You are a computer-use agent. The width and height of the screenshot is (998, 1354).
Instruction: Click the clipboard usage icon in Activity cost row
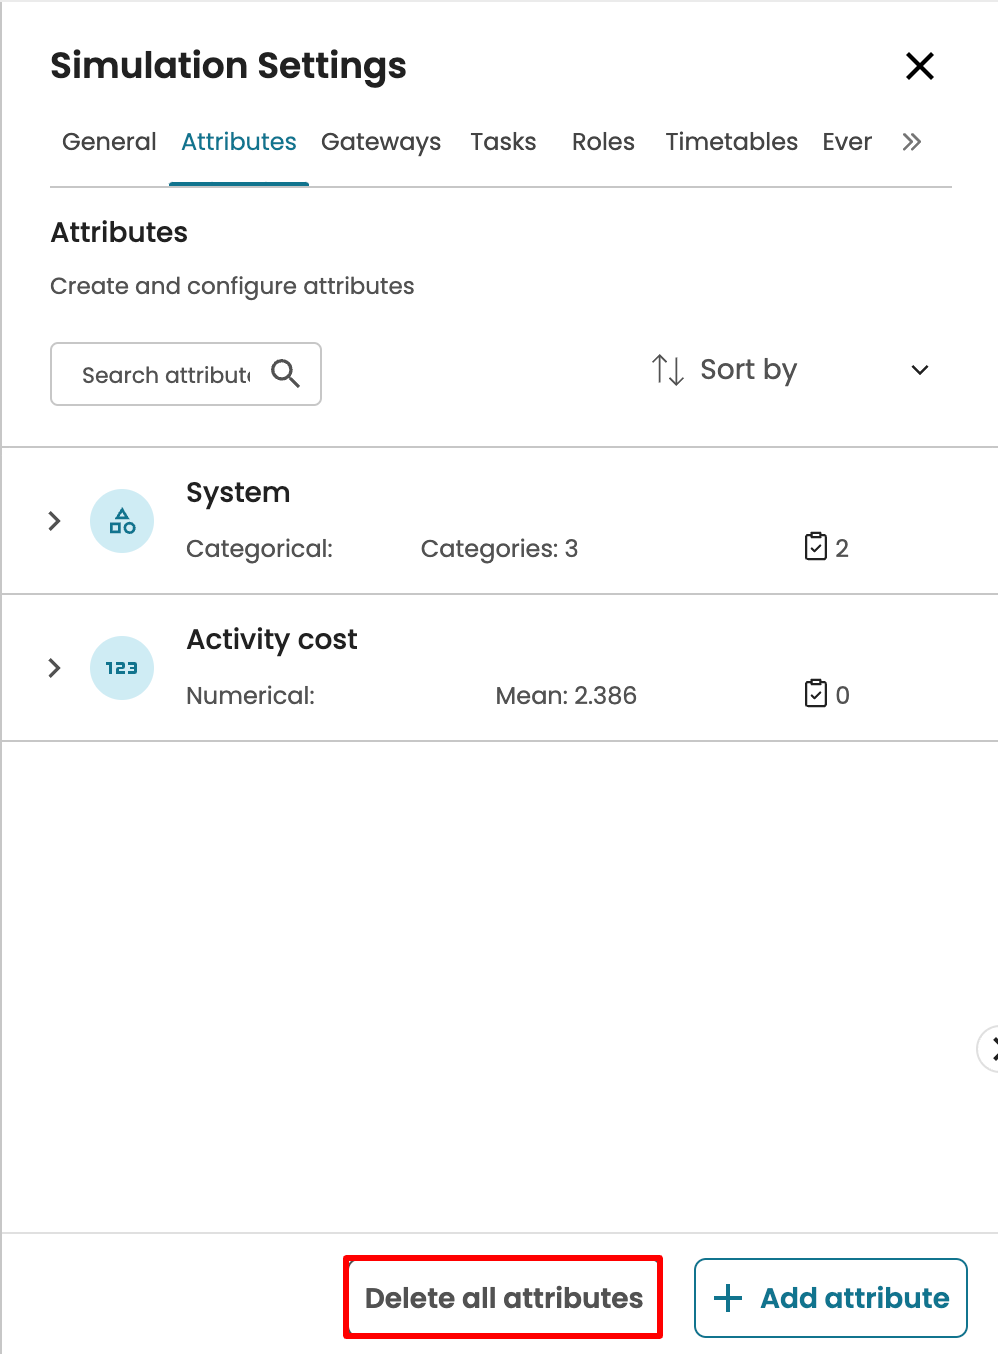tap(816, 694)
